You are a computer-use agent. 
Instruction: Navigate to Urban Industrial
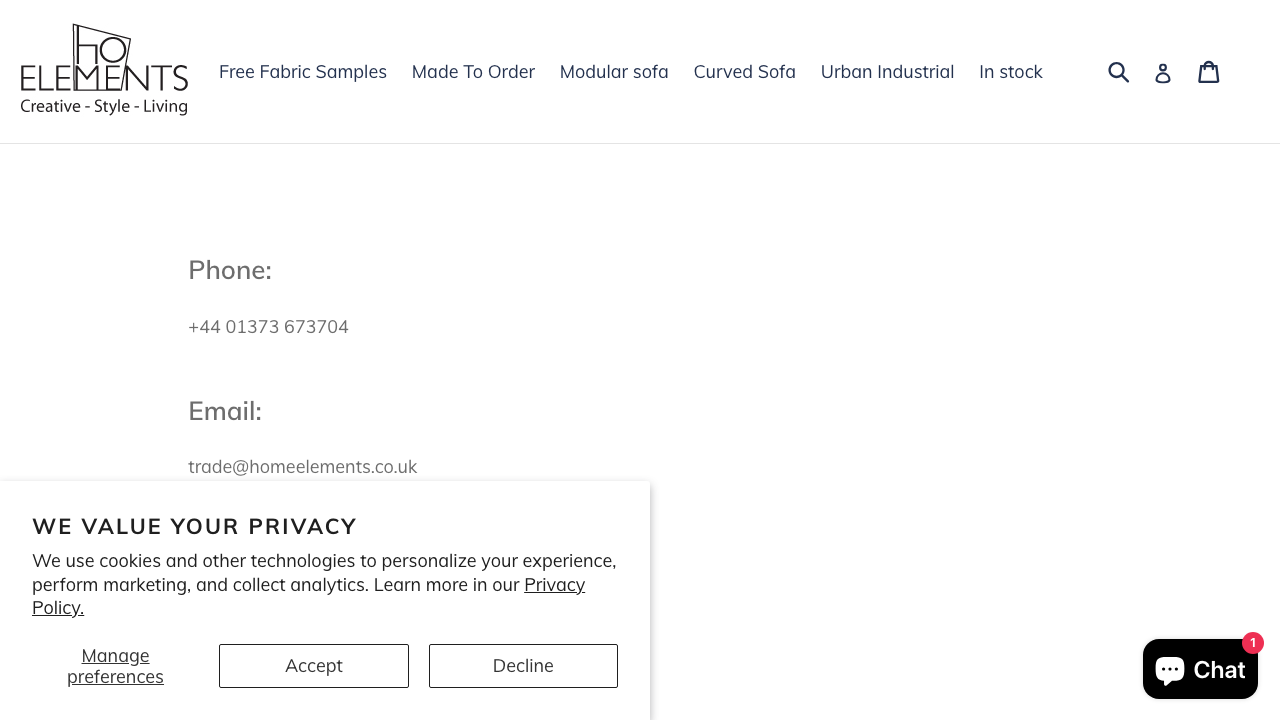pyautogui.click(x=887, y=72)
